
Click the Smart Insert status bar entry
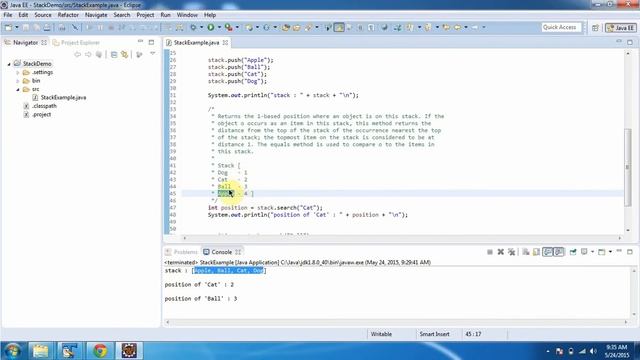click(x=434, y=334)
